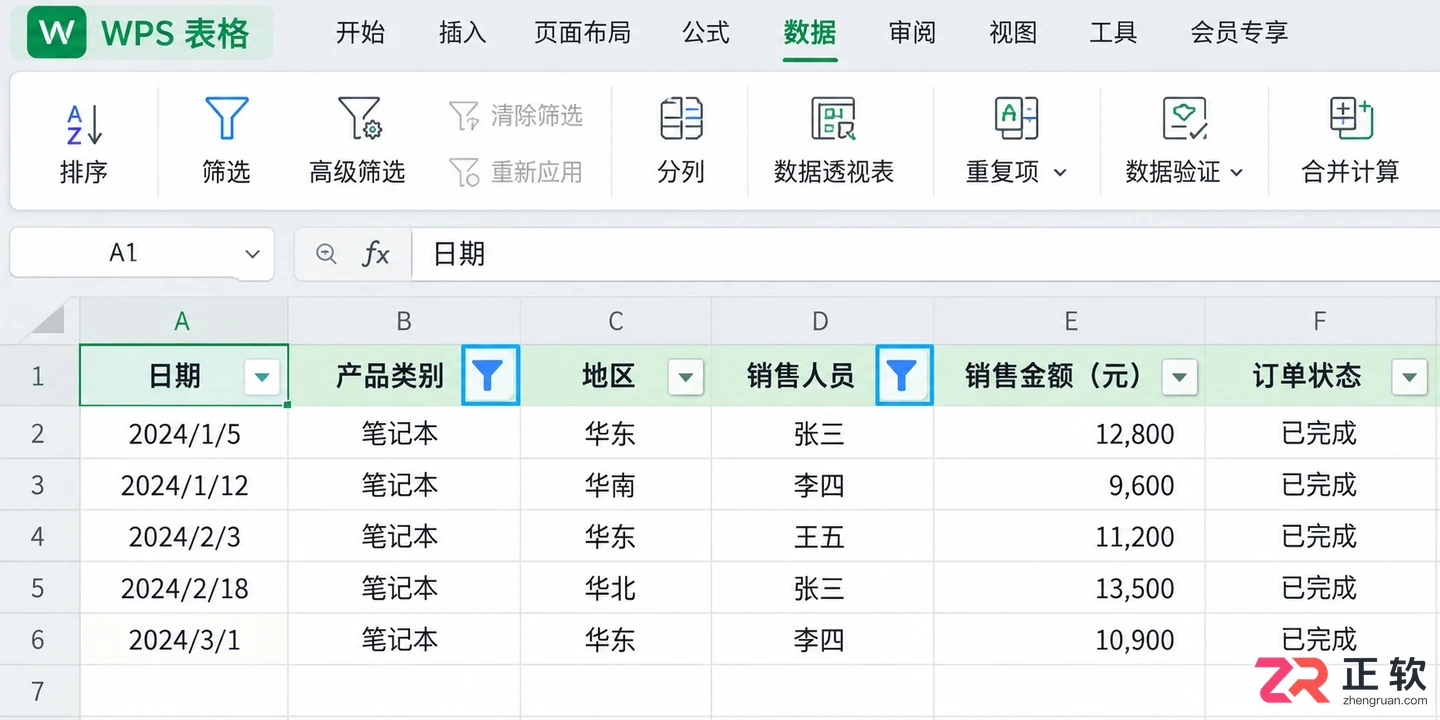Viewport: 1440px width, 720px height.
Task: Click cell with date 2024/3/1
Action: pos(184,640)
